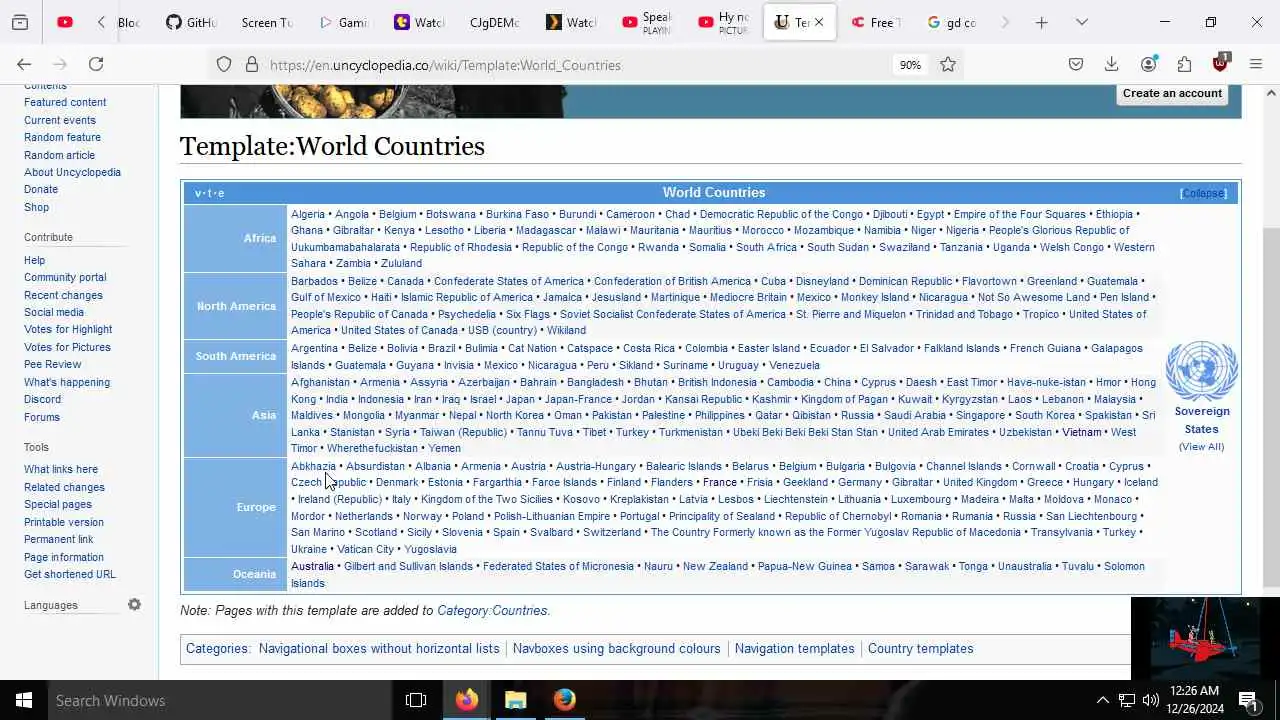Open volume control in the system tray
The image size is (1280, 720).
click(1151, 700)
